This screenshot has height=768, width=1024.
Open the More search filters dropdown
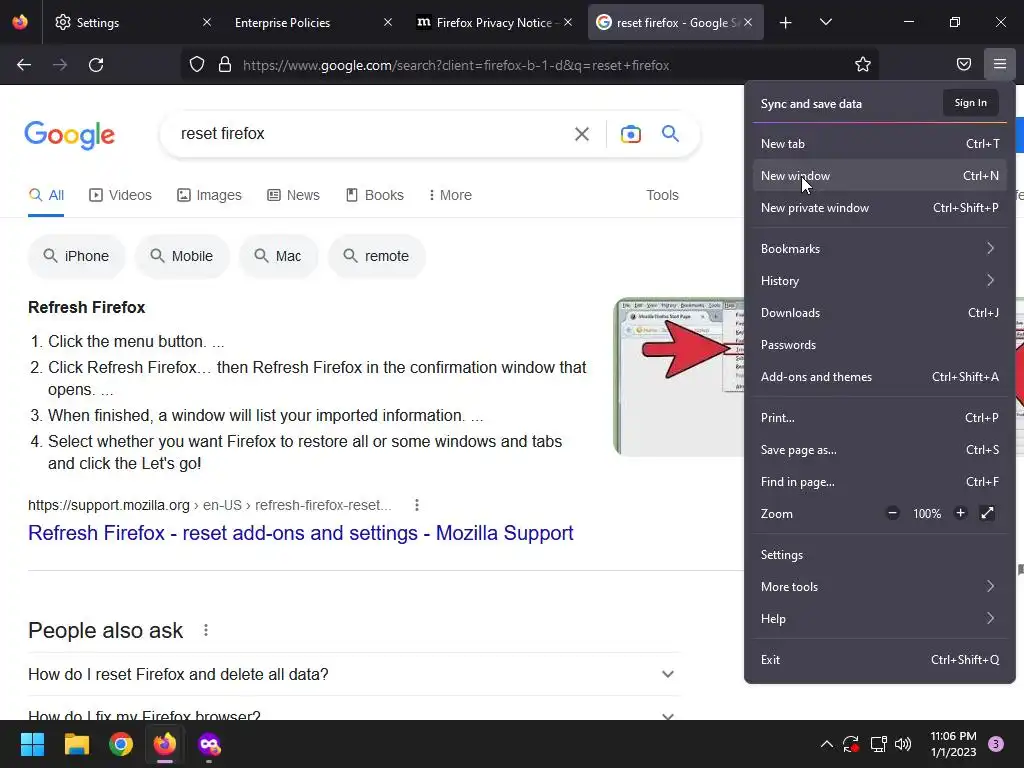(450, 195)
